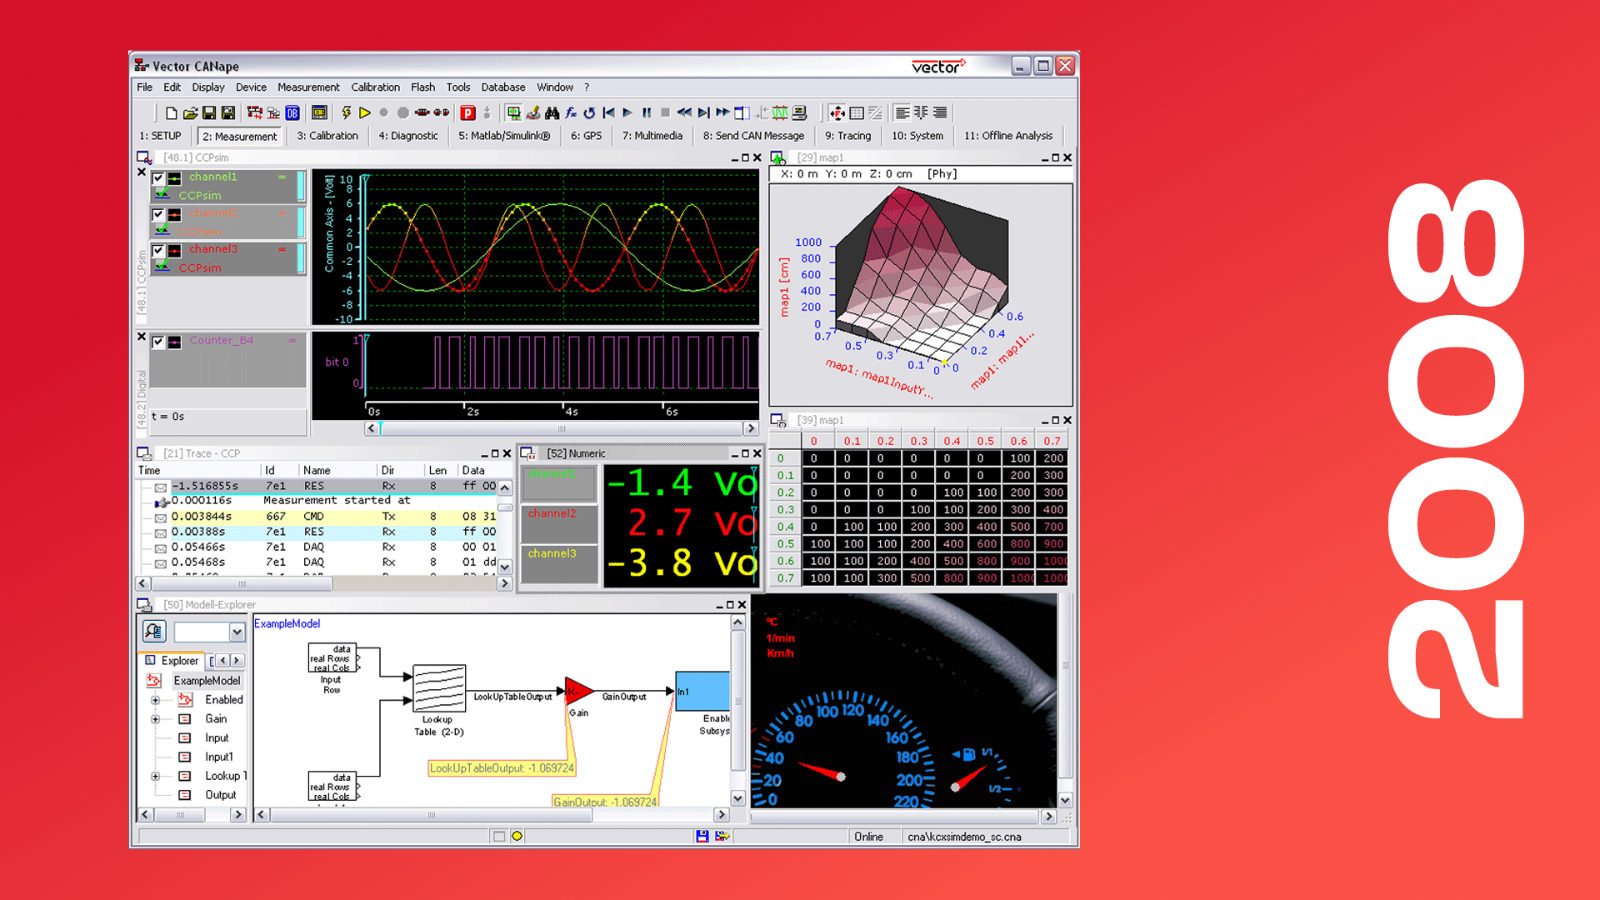Click the blue DB database toolbar icon

pos(292,113)
